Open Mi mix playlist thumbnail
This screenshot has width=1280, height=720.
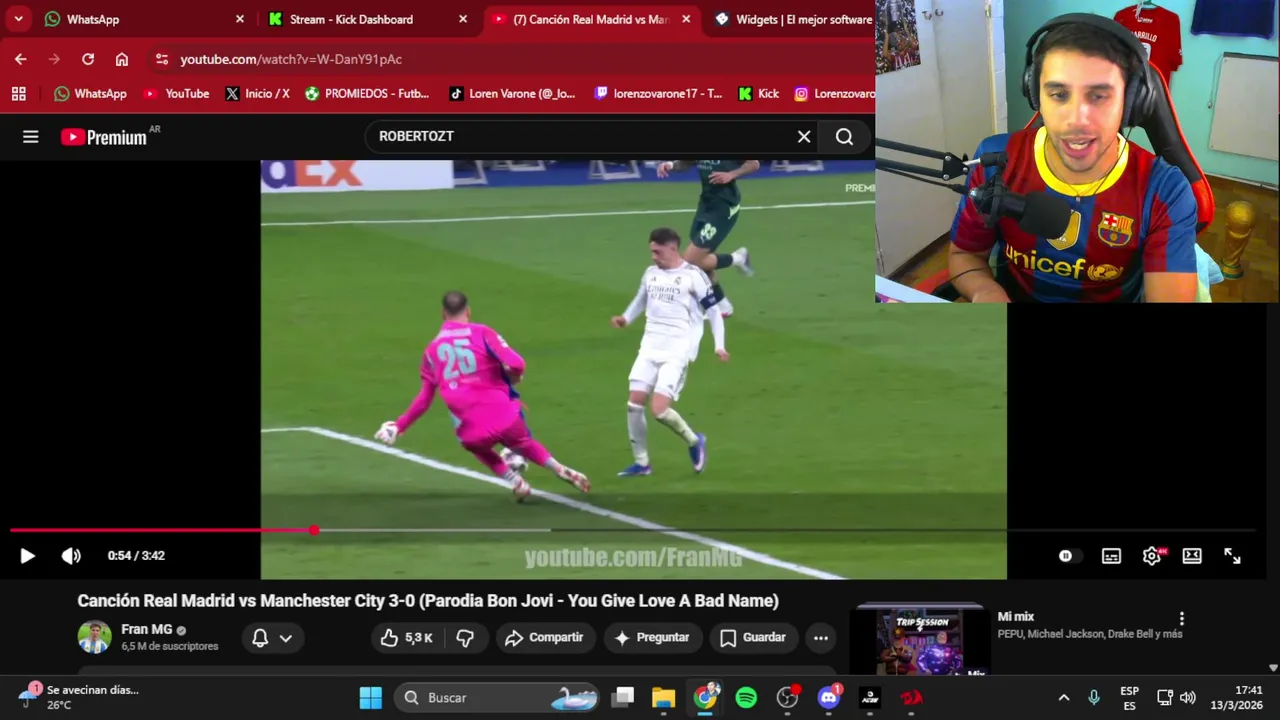pyautogui.click(x=920, y=640)
